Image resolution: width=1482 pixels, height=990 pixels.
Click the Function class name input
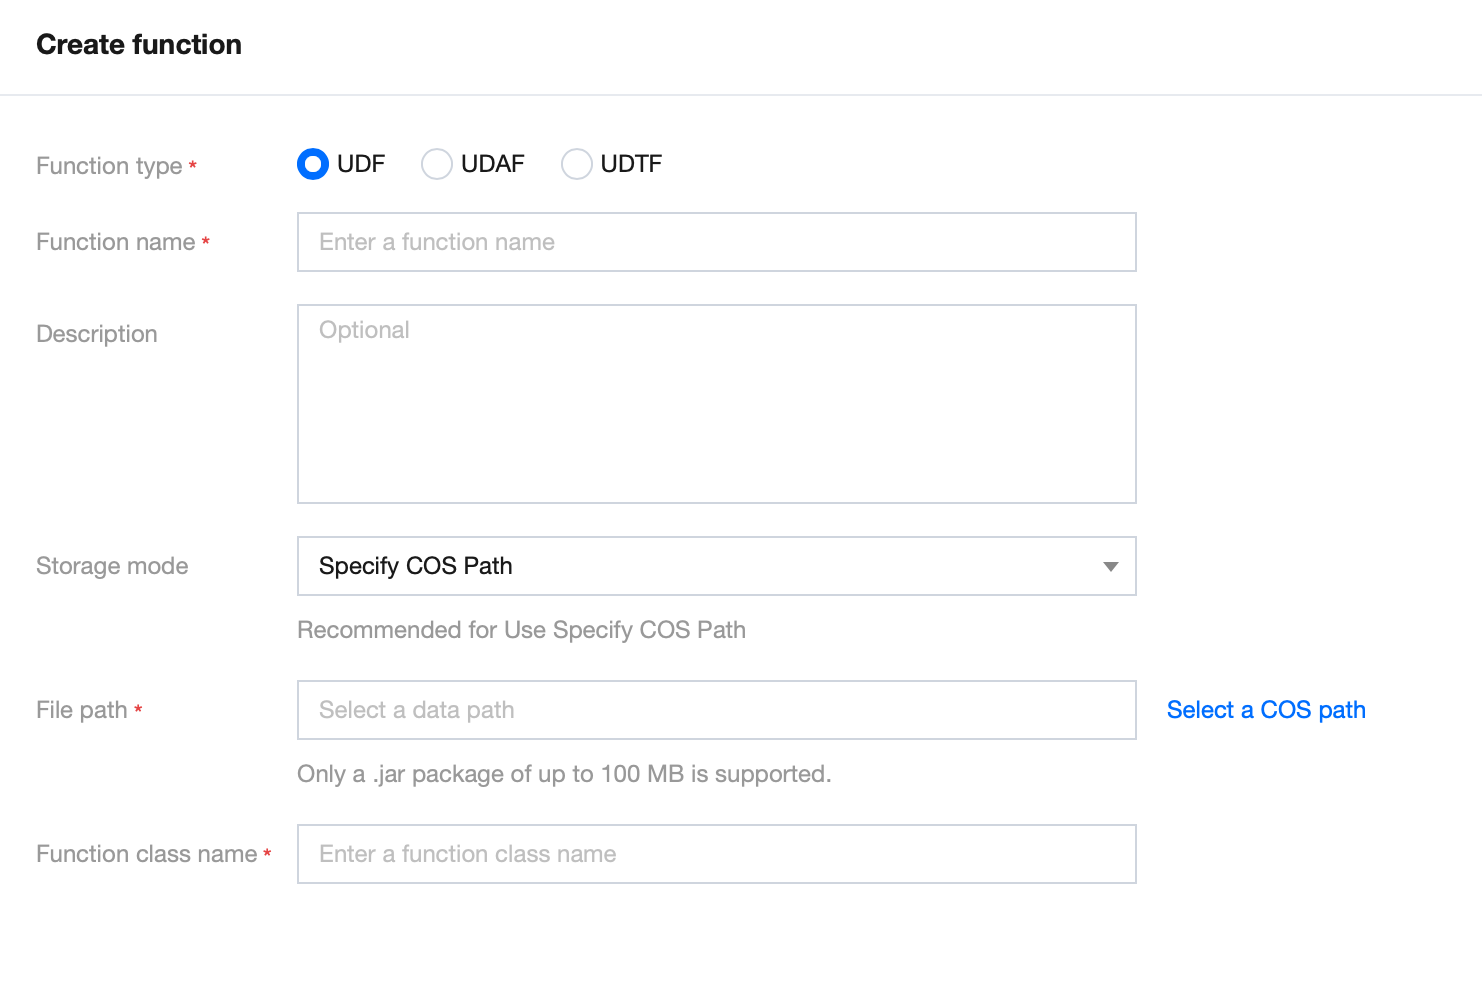(x=716, y=854)
